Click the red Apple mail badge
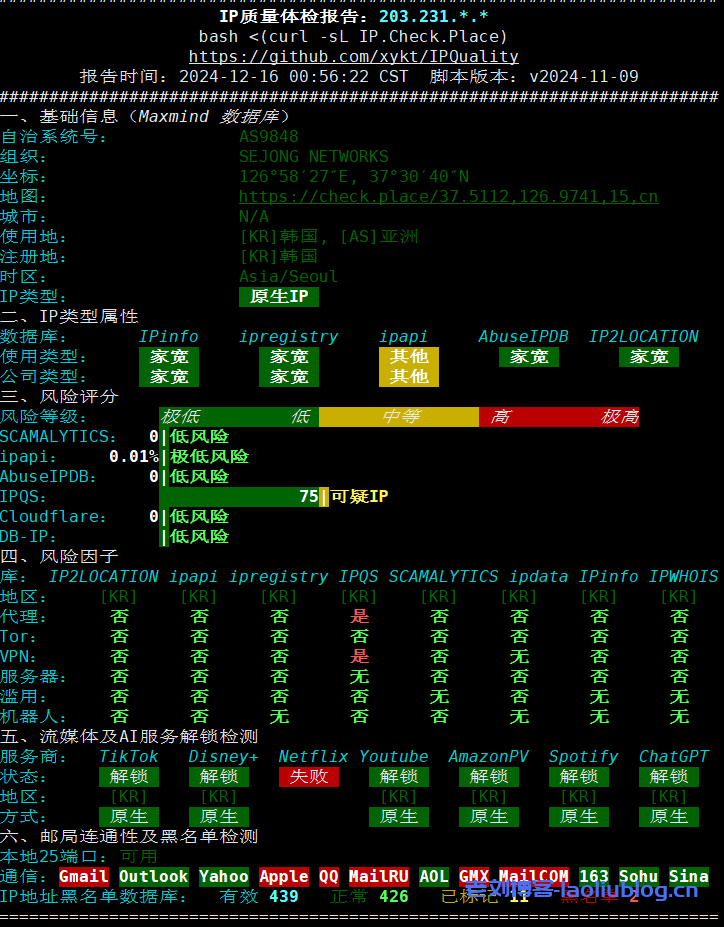724x927 pixels. click(x=283, y=876)
